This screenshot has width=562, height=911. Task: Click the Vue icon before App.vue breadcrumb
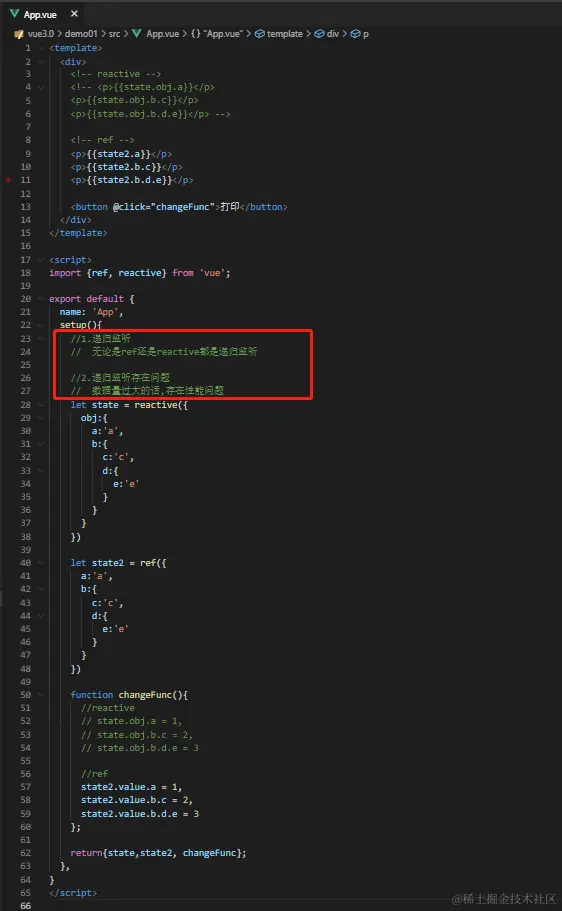137,34
